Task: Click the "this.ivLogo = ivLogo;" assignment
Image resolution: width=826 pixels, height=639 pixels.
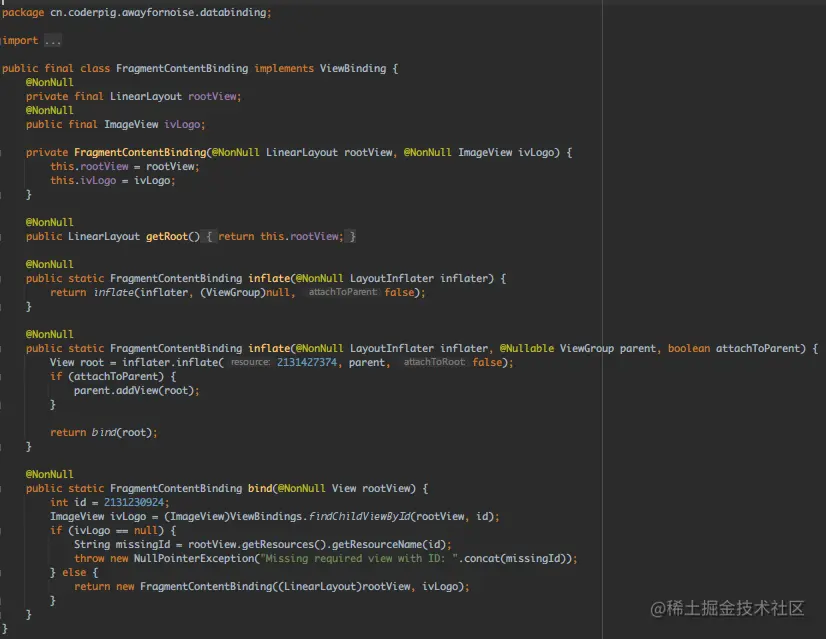Action: (113, 180)
